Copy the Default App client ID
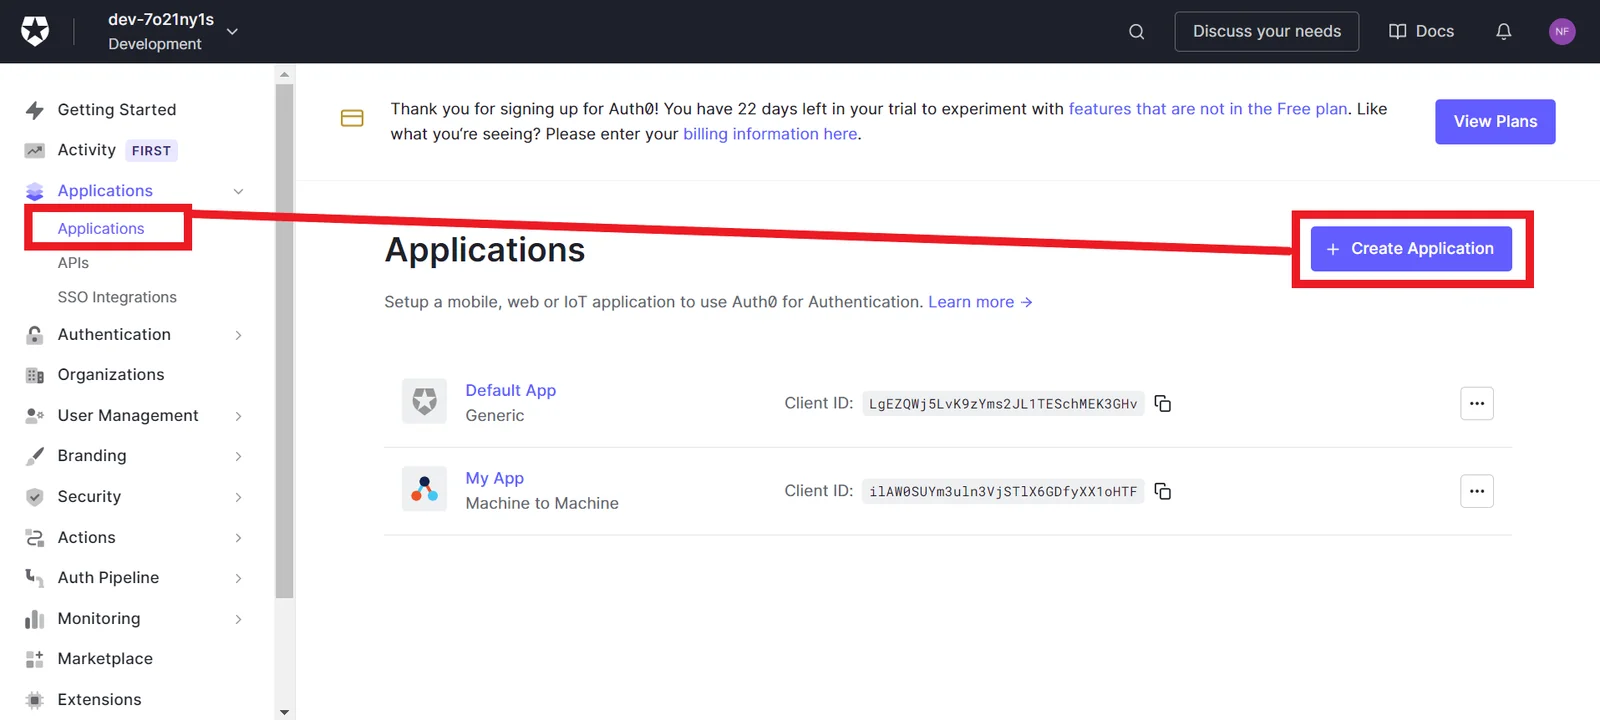This screenshot has height=720, width=1600. point(1163,403)
